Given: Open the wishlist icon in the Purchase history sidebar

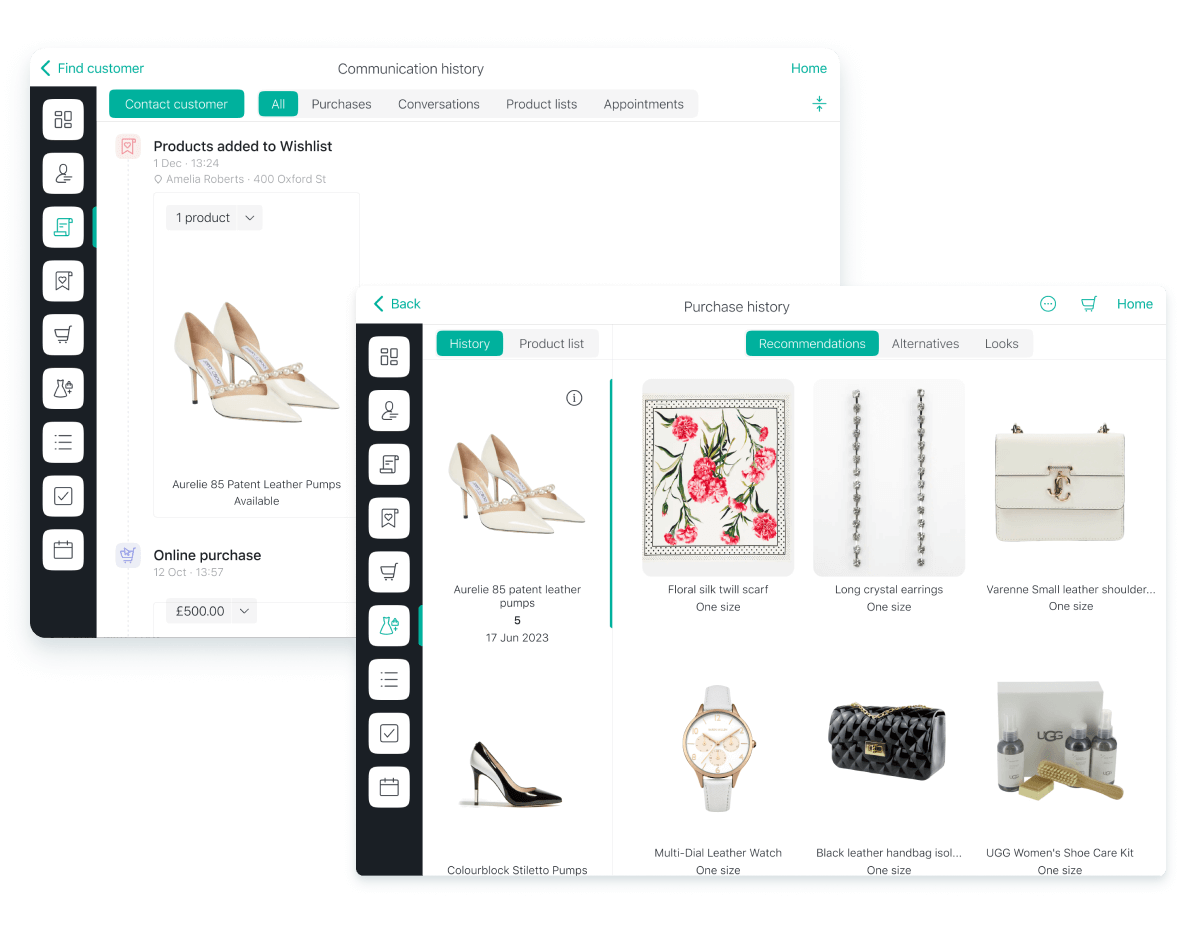Looking at the screenshot, I should click(x=389, y=518).
